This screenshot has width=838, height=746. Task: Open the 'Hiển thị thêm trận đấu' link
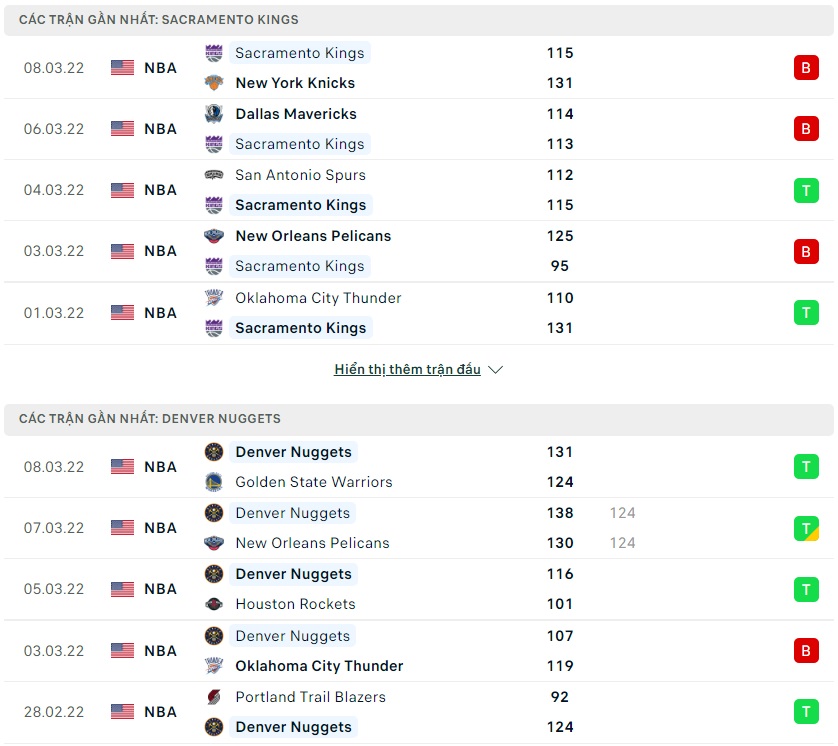click(x=407, y=370)
